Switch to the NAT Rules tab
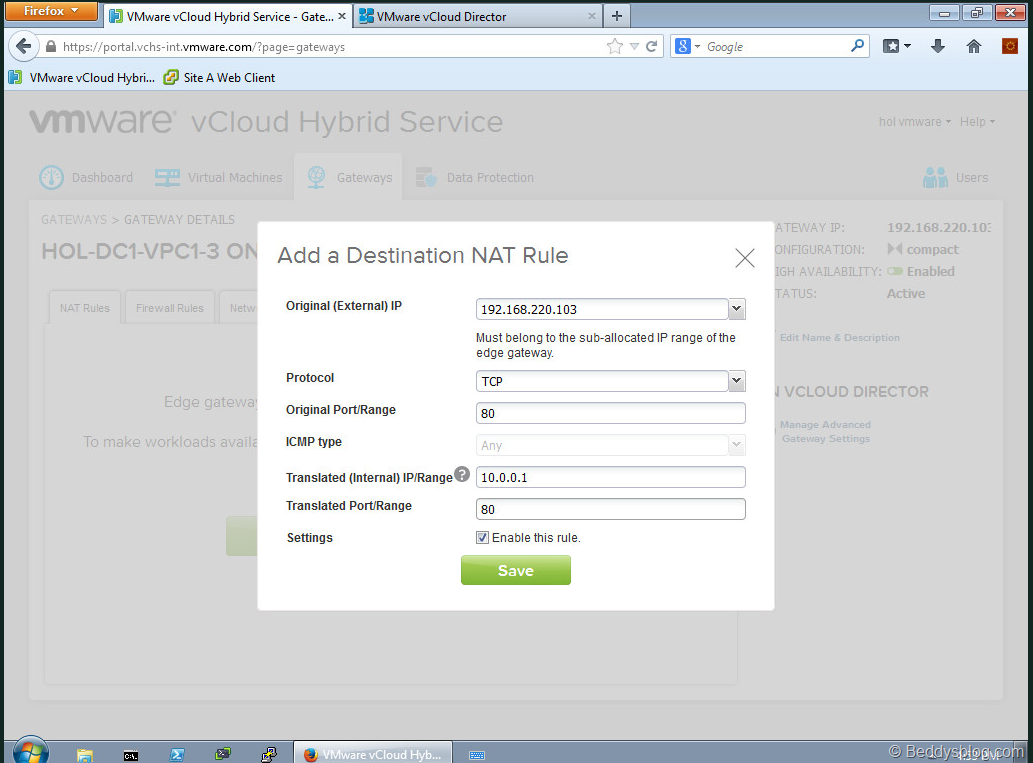 [x=84, y=308]
